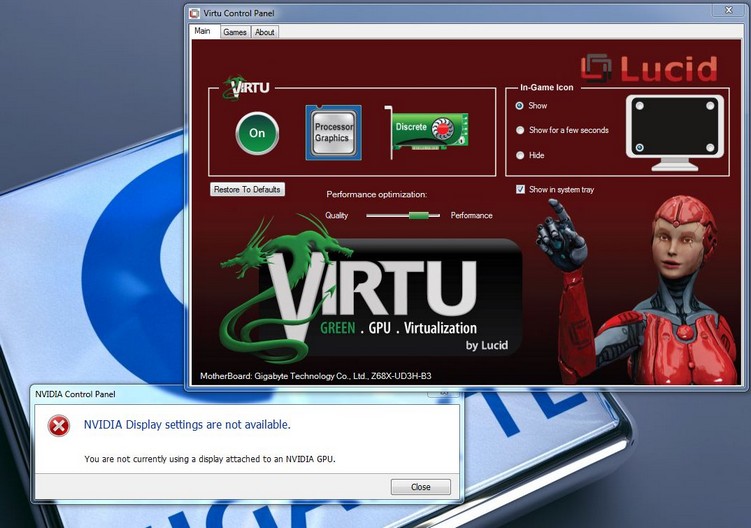Image resolution: width=751 pixels, height=528 pixels.
Task: Click the Performance optimization slider handle
Action: tap(418, 216)
